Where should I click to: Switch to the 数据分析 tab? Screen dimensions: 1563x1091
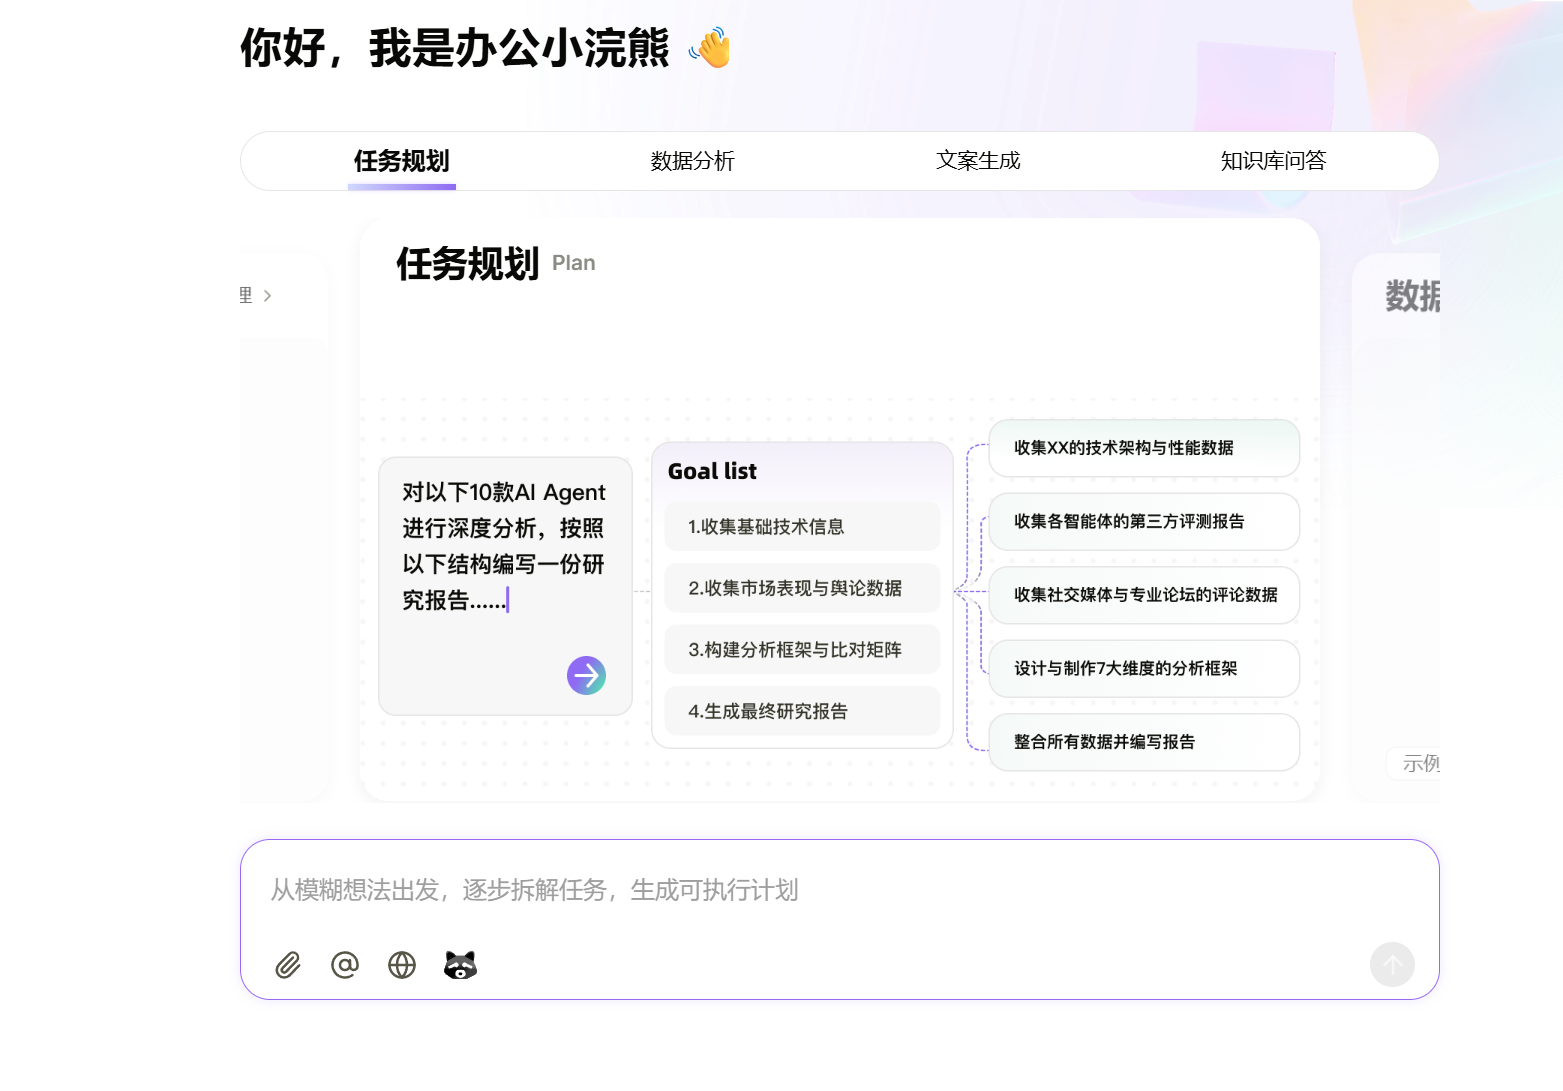coord(692,161)
